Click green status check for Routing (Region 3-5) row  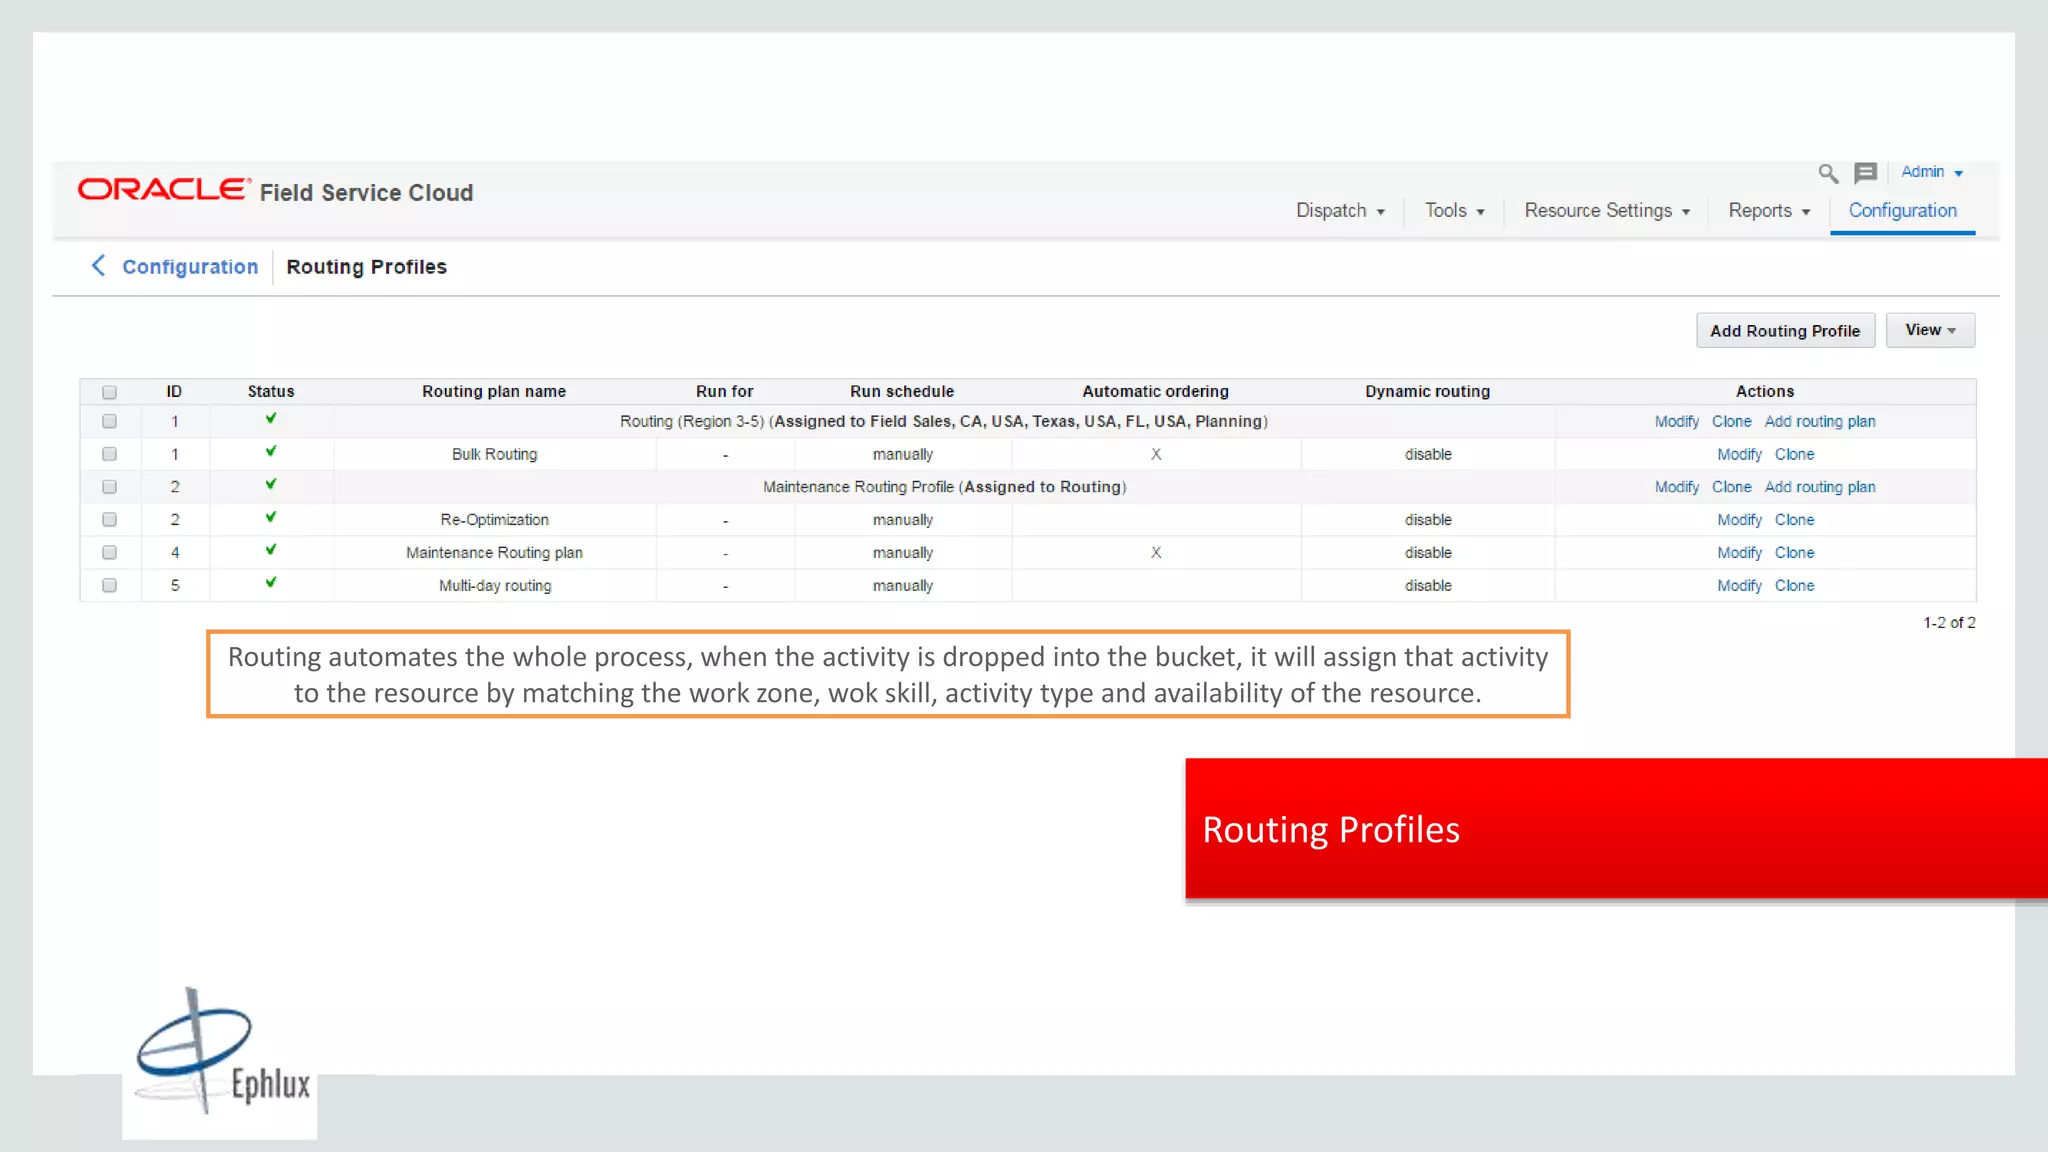click(x=271, y=418)
